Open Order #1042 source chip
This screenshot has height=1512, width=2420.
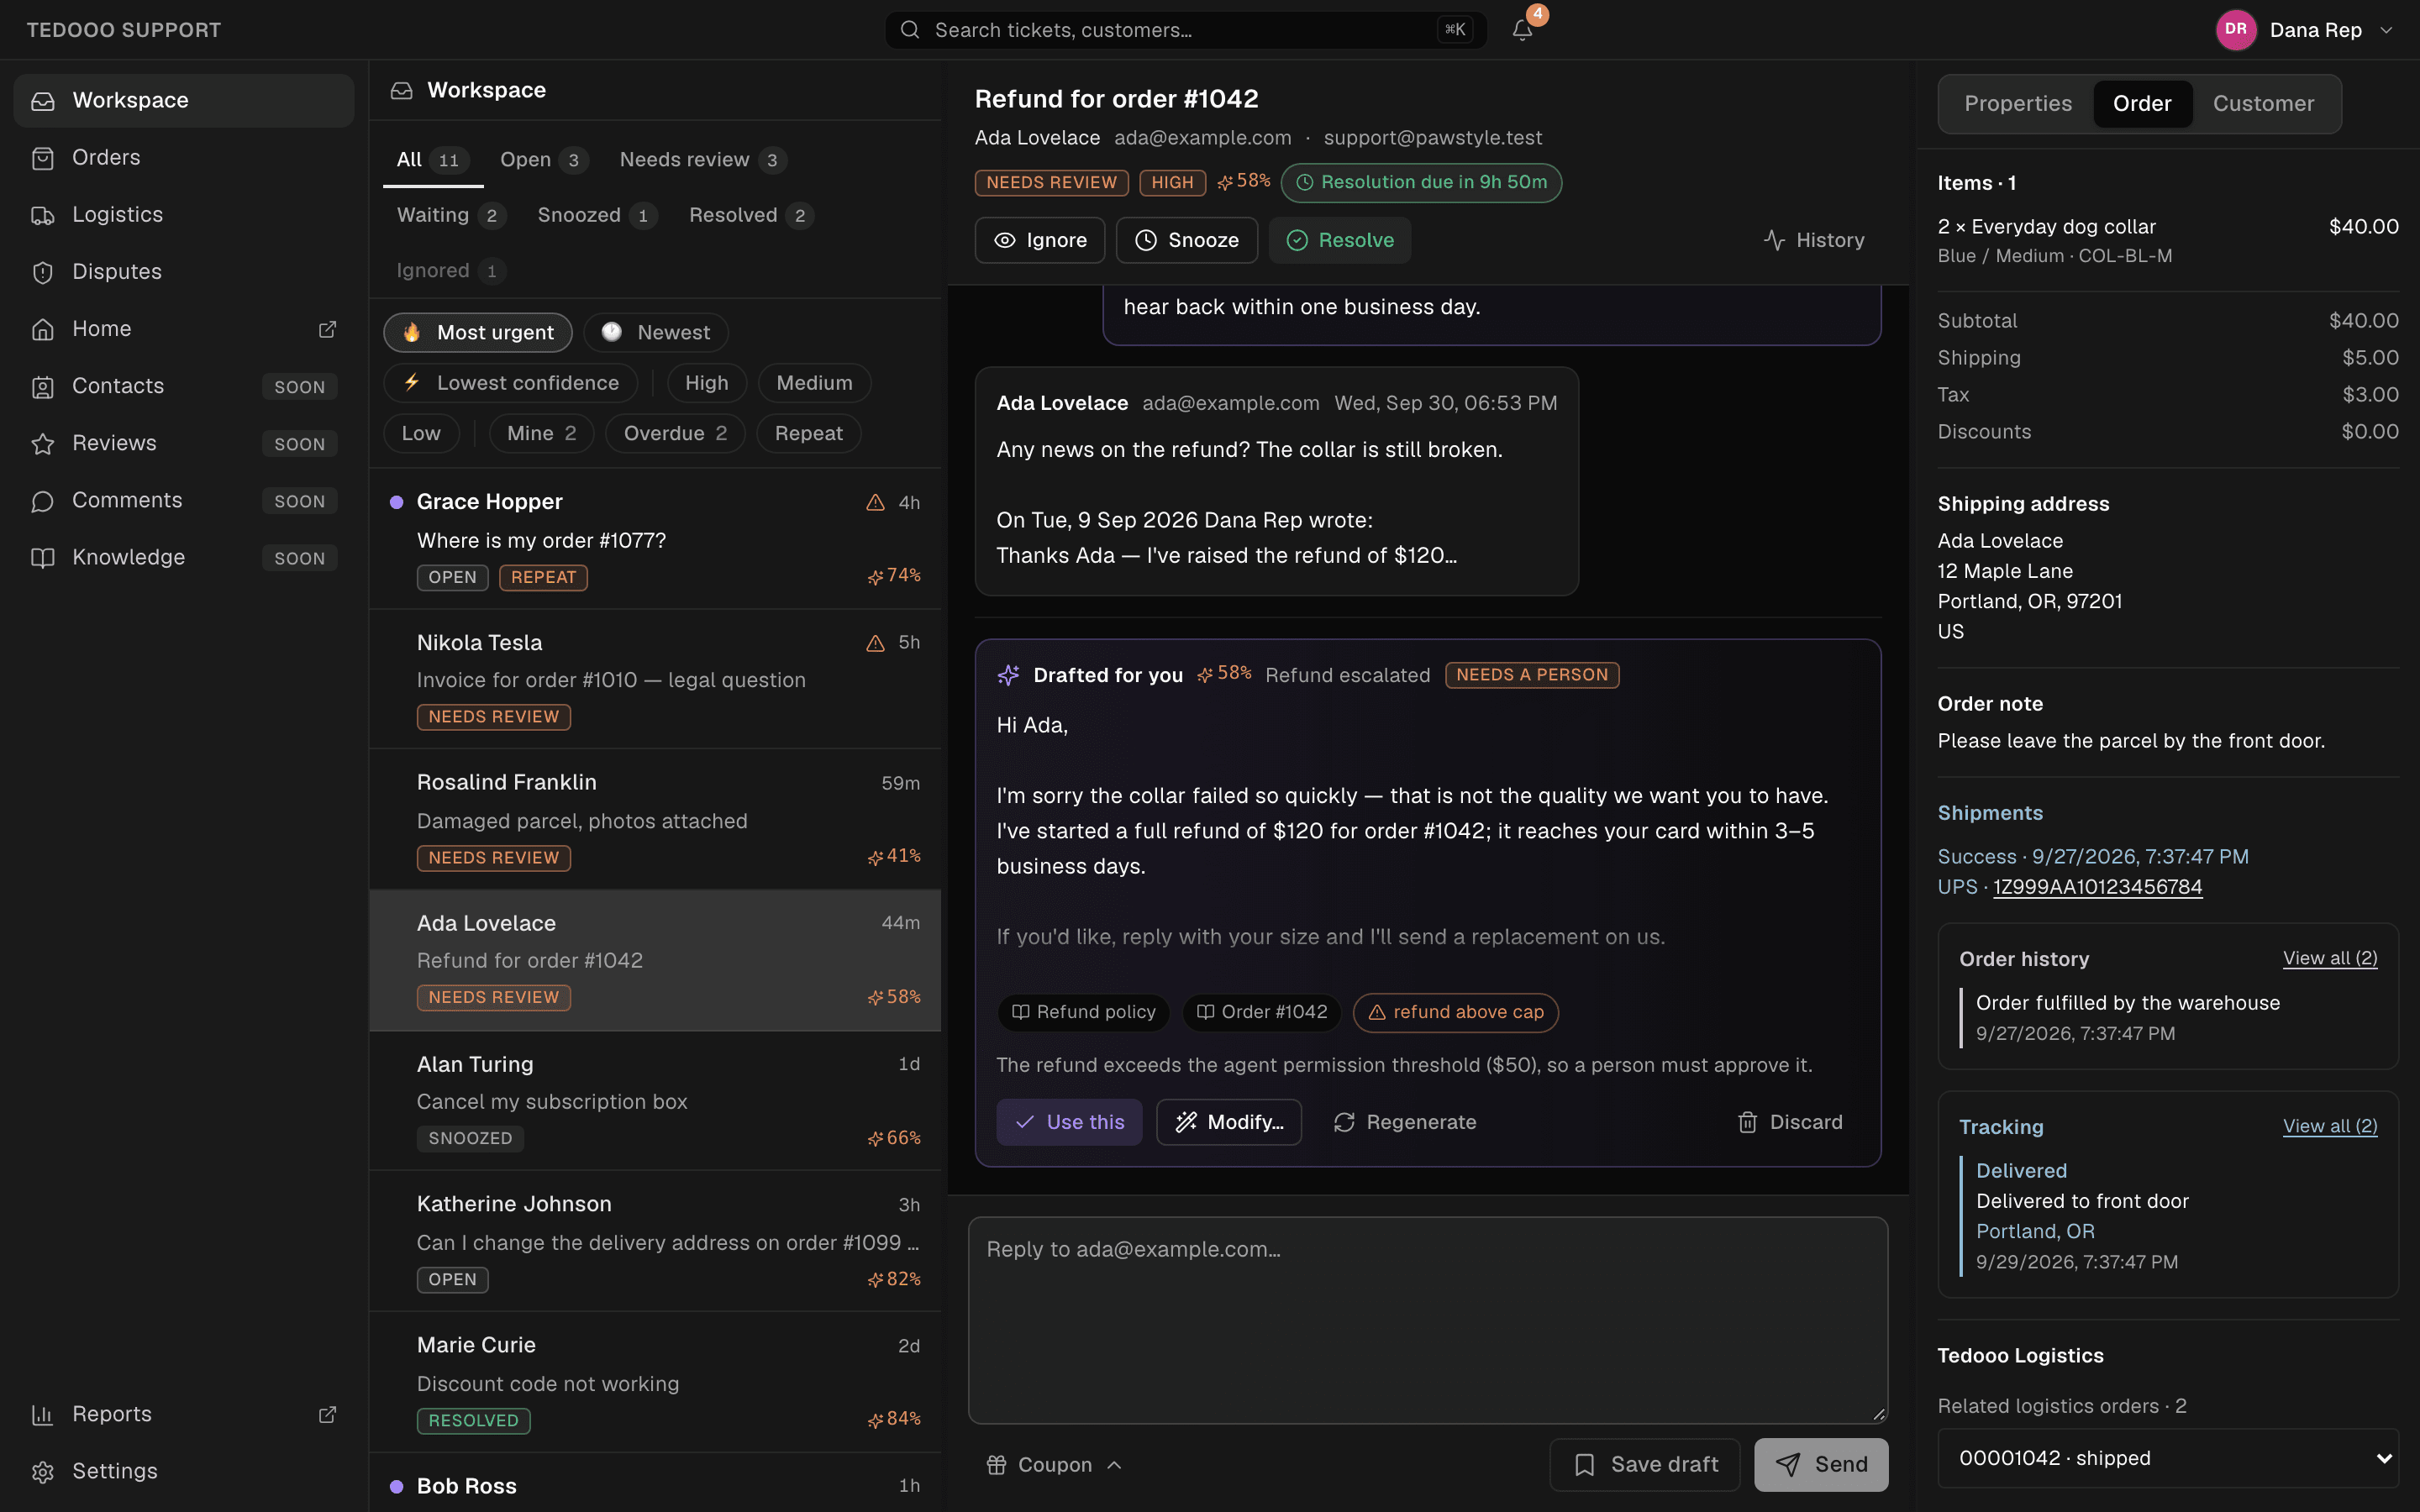(x=1261, y=1012)
